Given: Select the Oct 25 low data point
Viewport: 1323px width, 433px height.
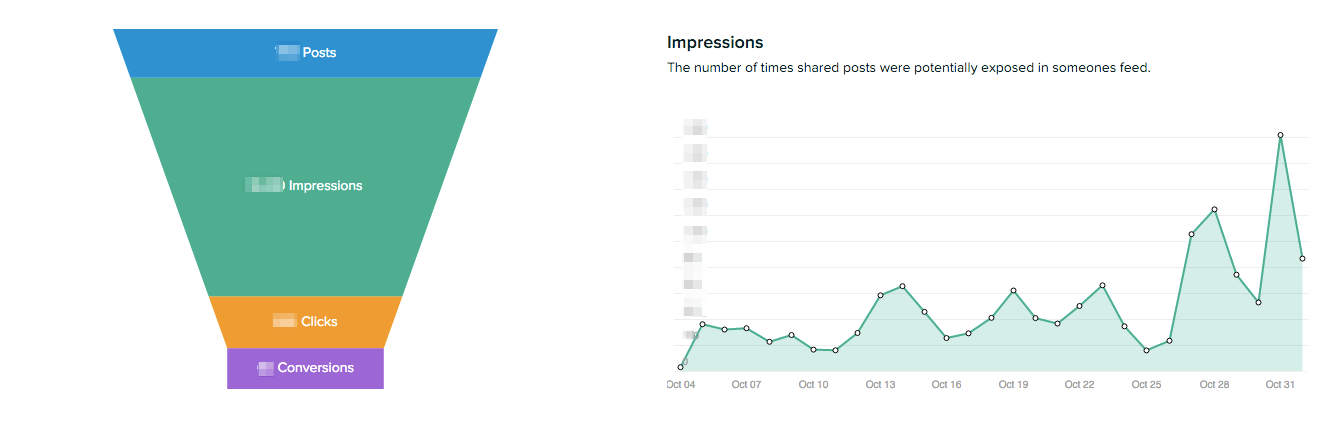Looking at the screenshot, I should pyautogui.click(x=1147, y=350).
